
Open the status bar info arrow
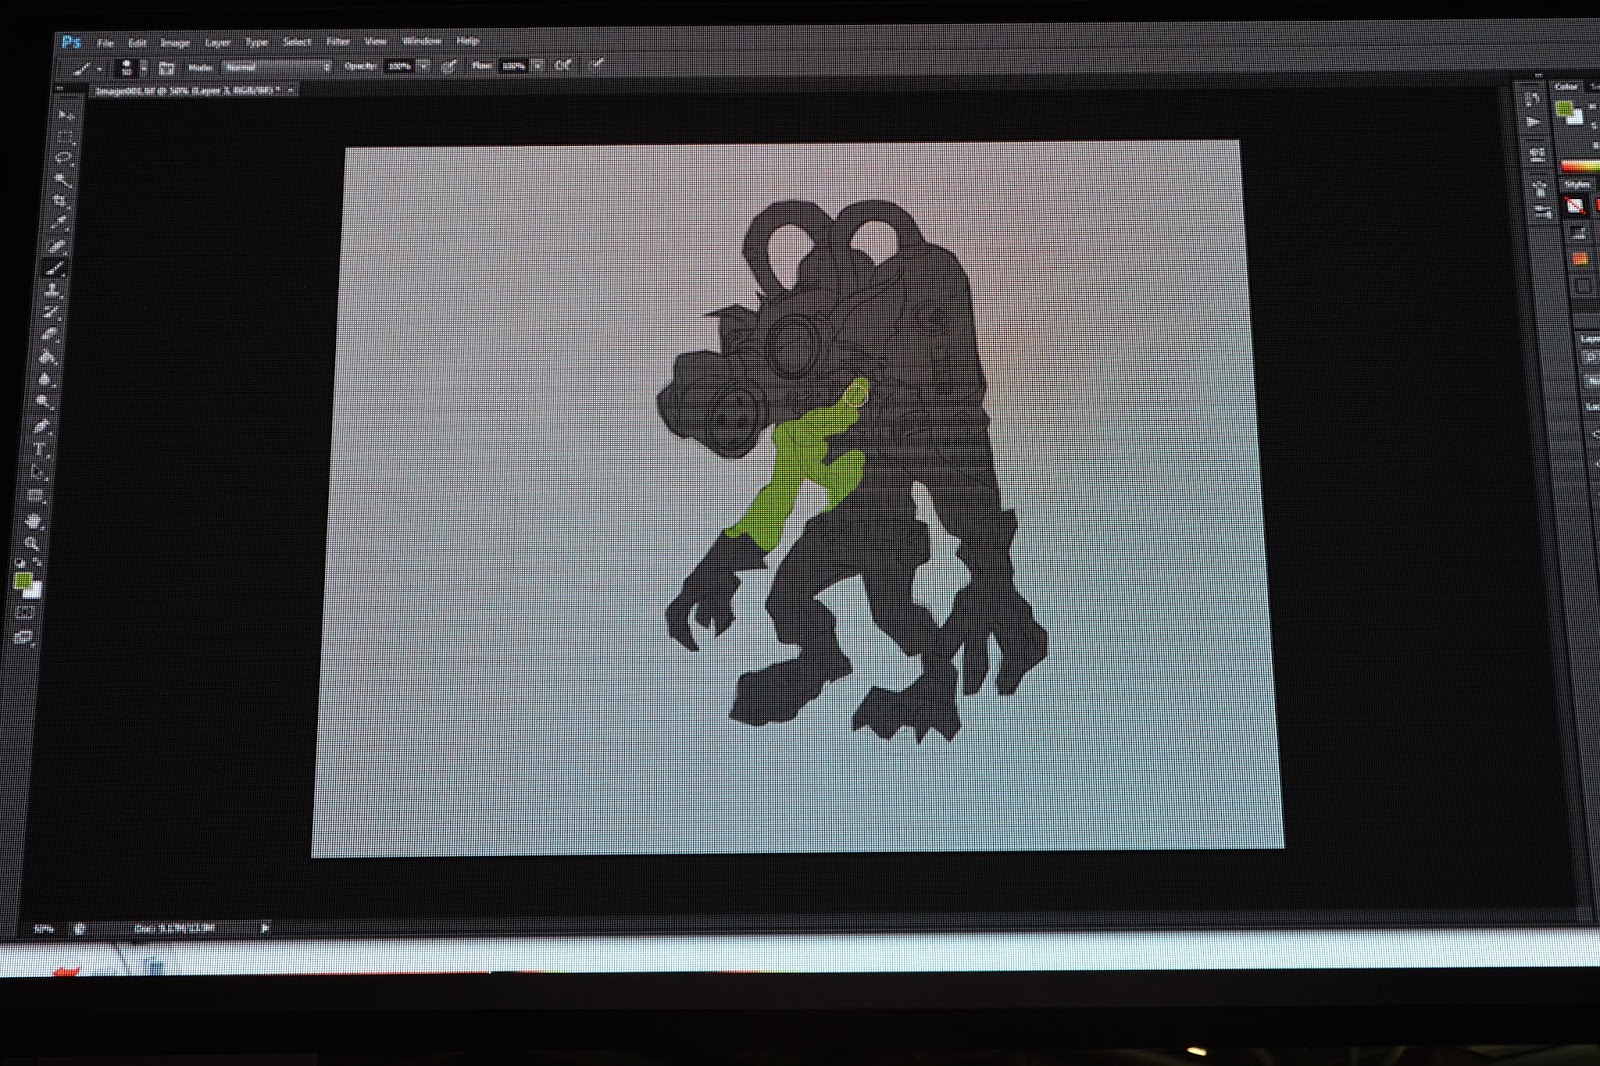(264, 928)
